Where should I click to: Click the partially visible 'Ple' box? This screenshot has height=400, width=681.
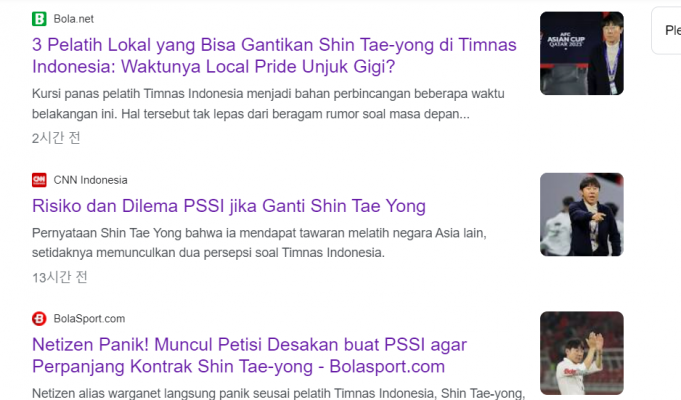[x=667, y=30]
